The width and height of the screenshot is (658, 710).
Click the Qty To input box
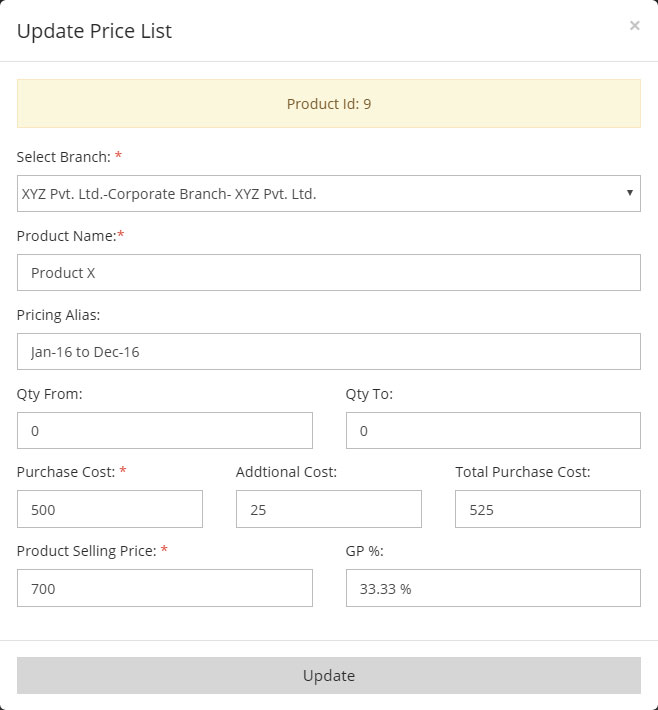(493, 430)
